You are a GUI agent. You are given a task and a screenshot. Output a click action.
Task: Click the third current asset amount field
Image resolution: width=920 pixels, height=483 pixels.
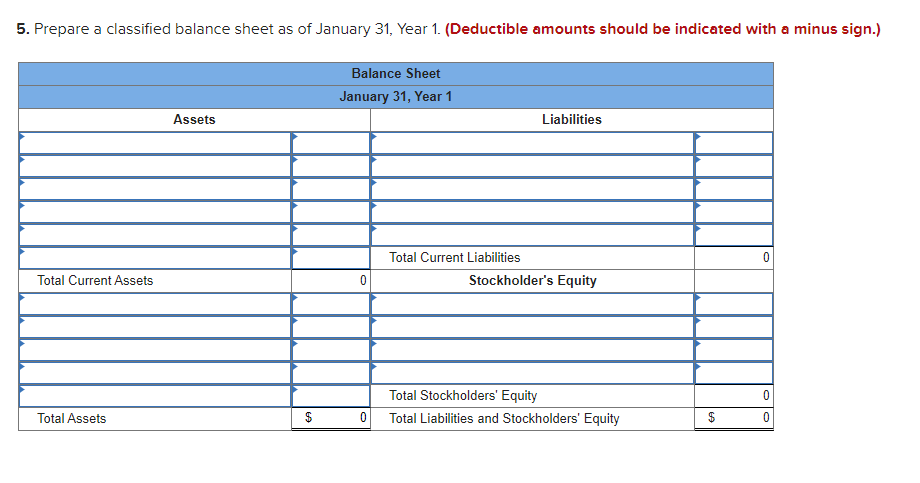click(x=331, y=189)
